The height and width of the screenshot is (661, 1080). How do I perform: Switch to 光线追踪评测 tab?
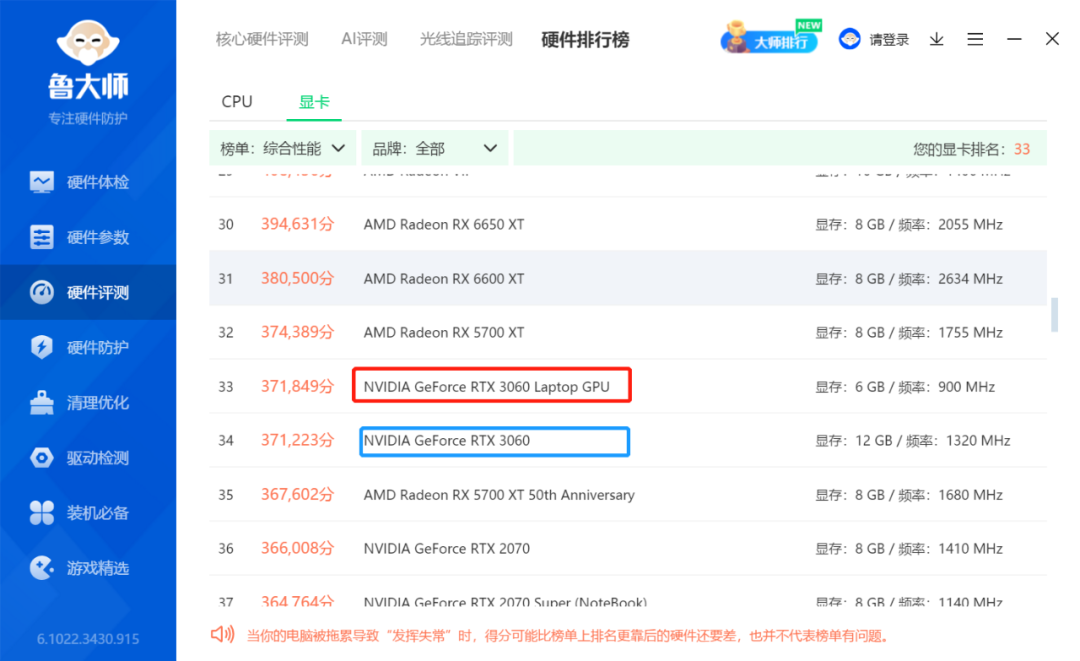(466, 39)
